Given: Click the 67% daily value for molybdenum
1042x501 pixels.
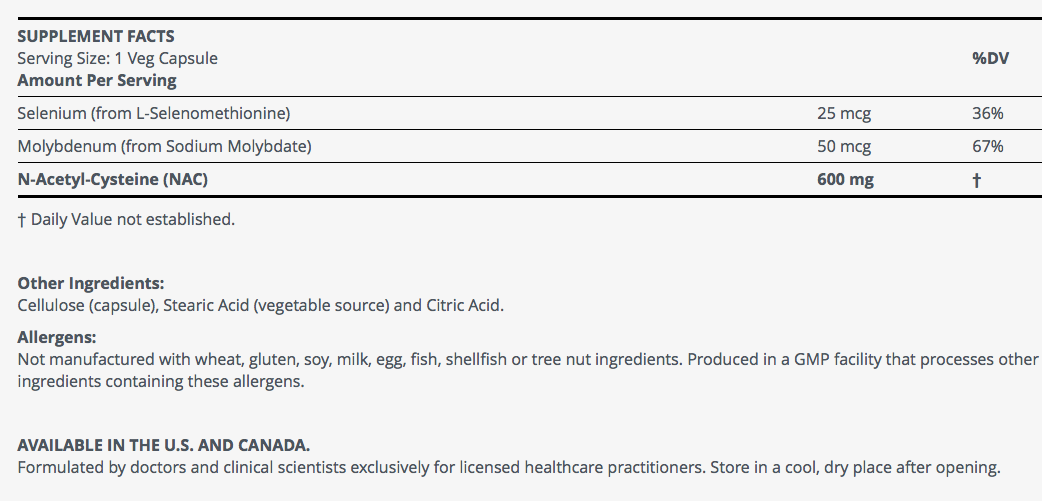Looking at the screenshot, I should click(987, 146).
